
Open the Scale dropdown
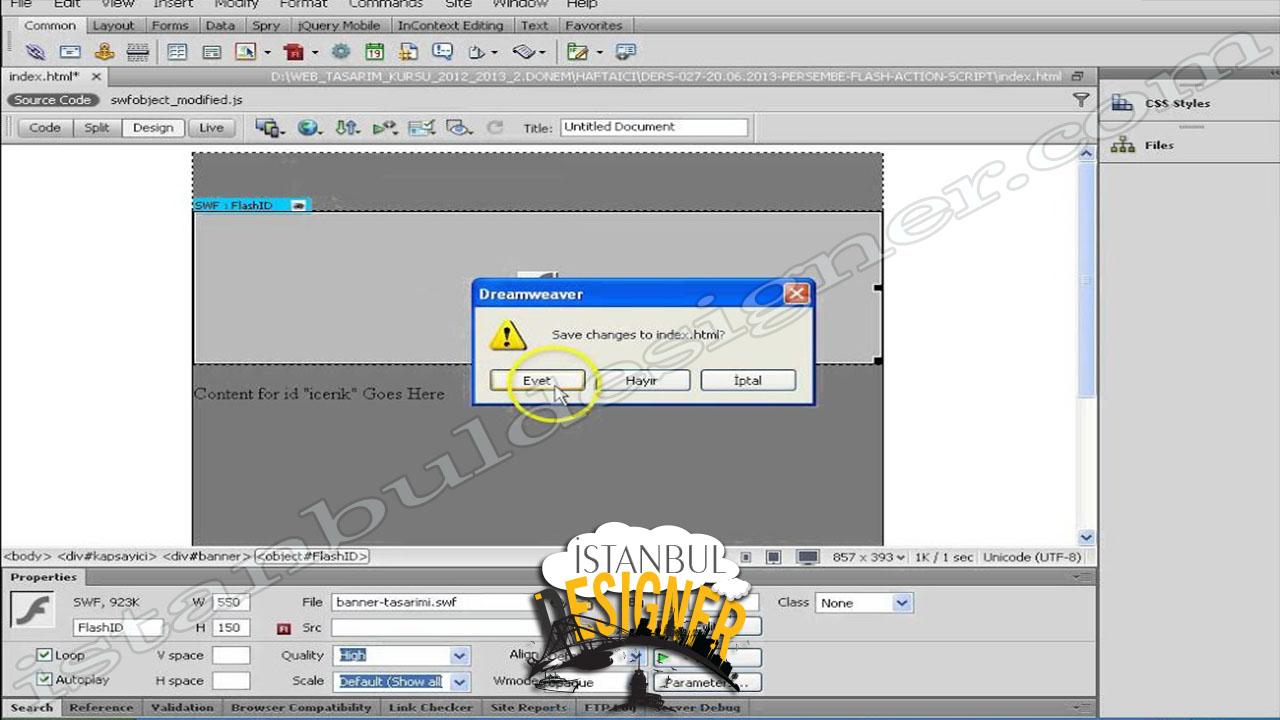pos(460,682)
